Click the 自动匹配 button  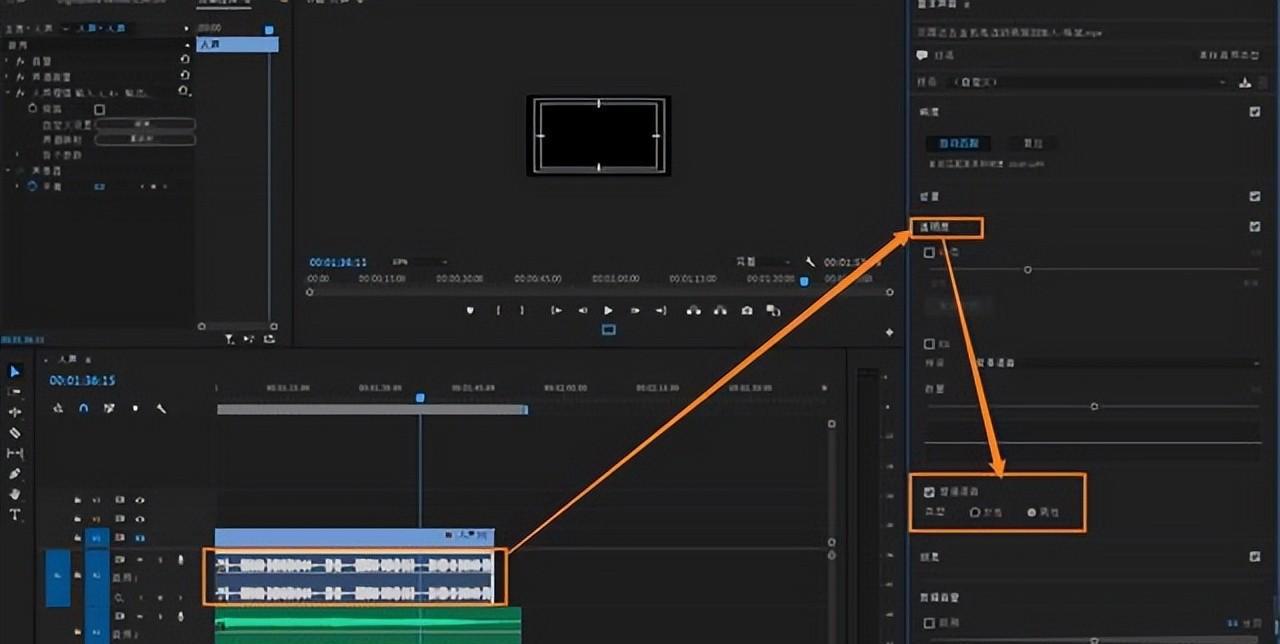point(958,144)
